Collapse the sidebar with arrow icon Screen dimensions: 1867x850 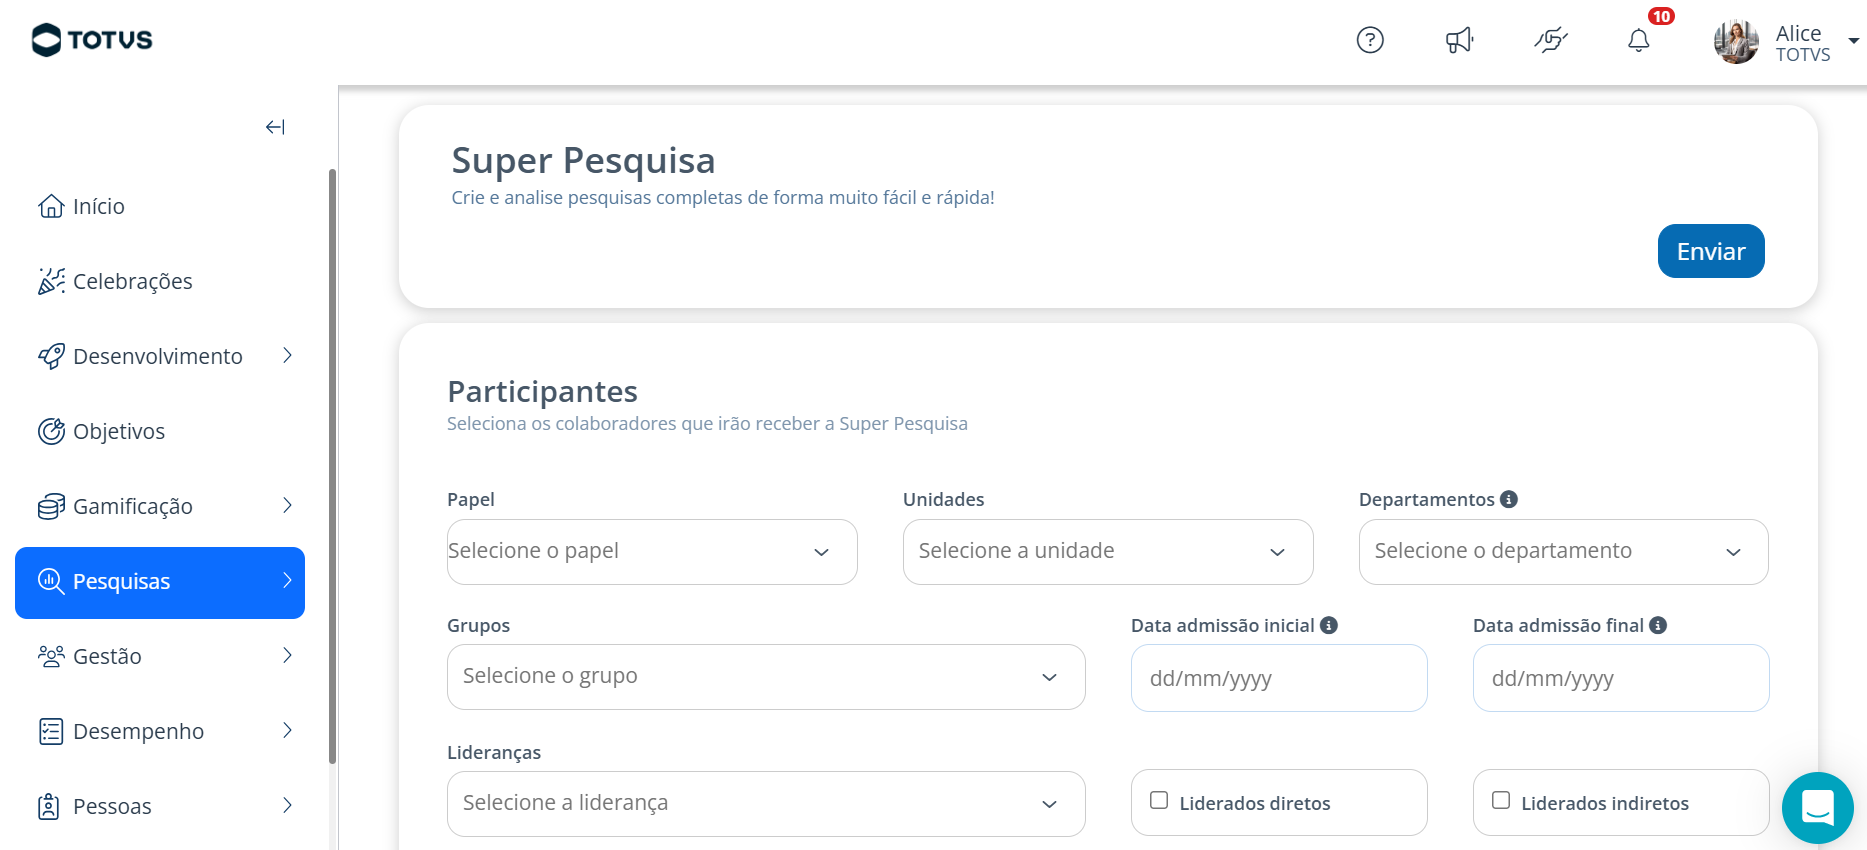click(275, 127)
